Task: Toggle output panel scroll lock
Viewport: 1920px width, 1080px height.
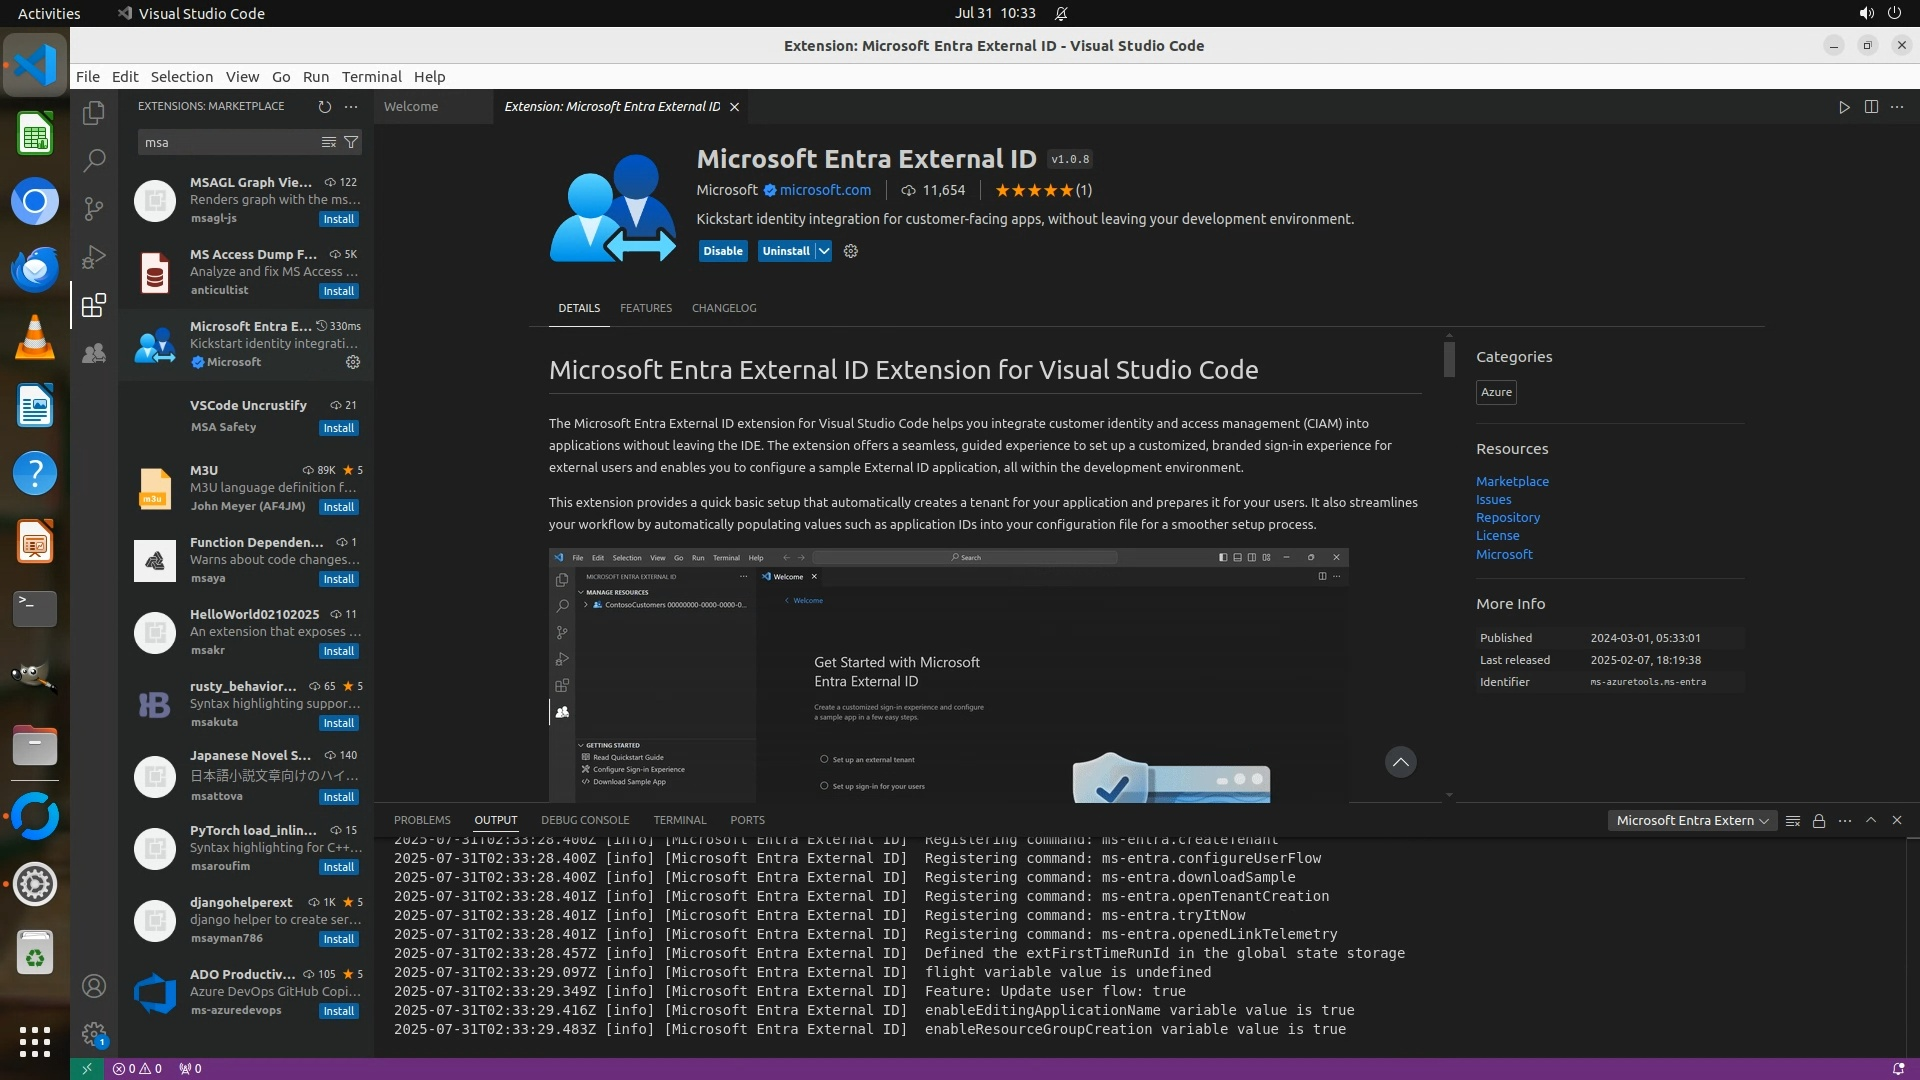Action: tap(1819, 821)
